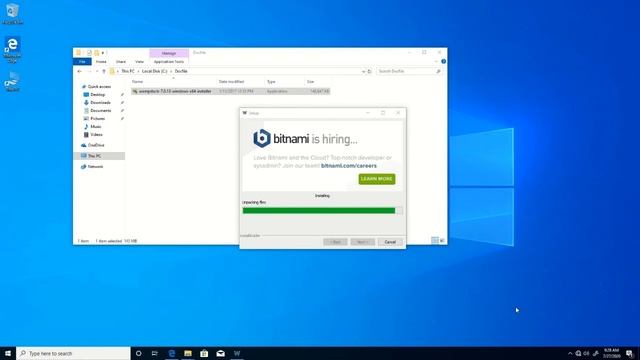Open Cortana from the taskbar
640x360 pixels.
[x=138, y=353]
